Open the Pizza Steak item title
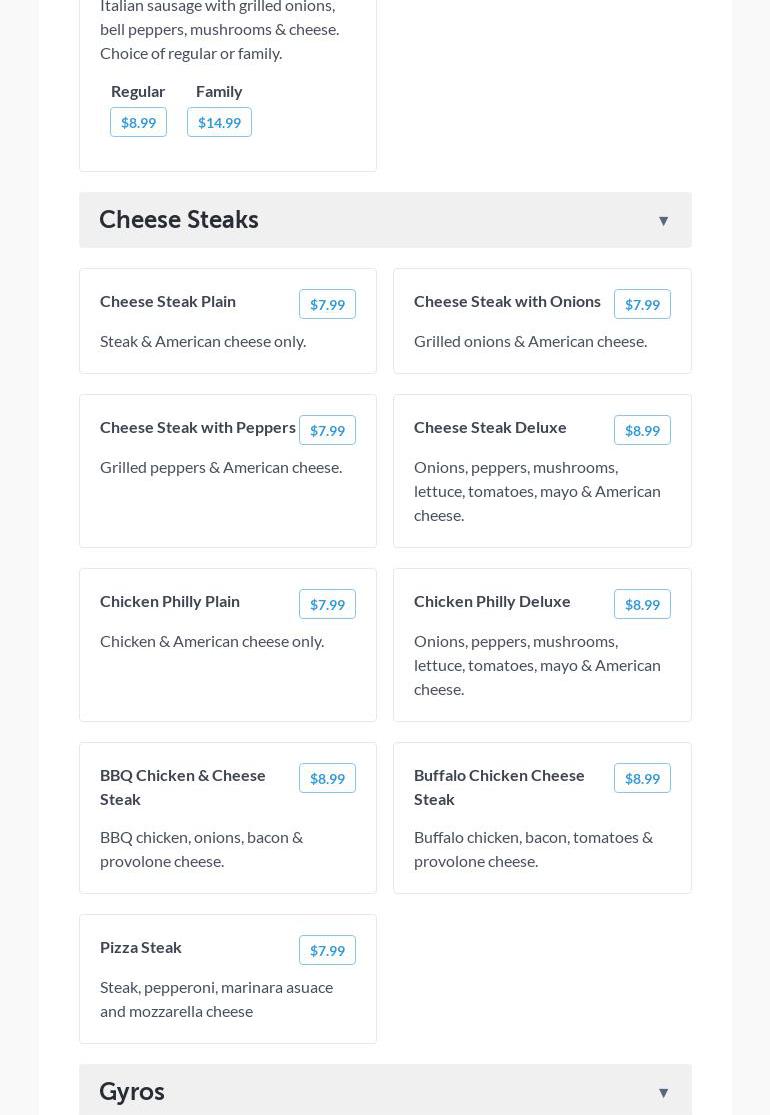 coord(141,947)
